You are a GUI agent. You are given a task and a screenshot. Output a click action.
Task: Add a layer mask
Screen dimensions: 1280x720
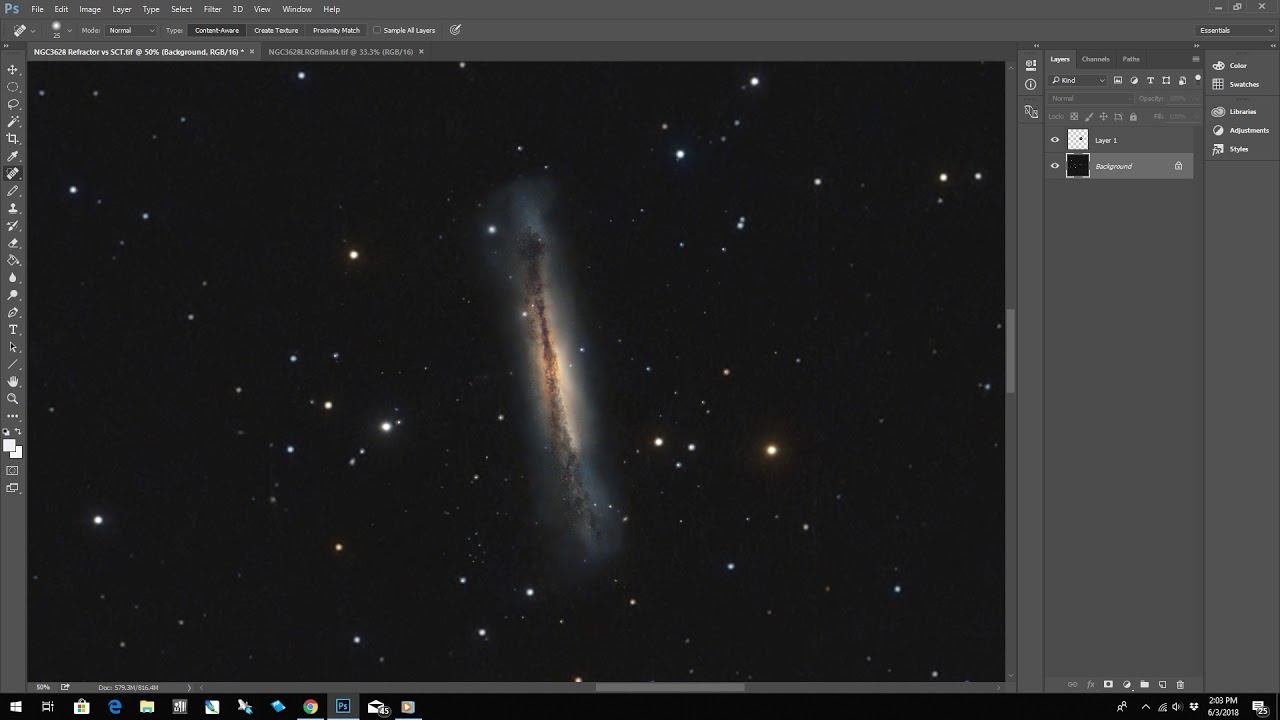[x=1108, y=685]
